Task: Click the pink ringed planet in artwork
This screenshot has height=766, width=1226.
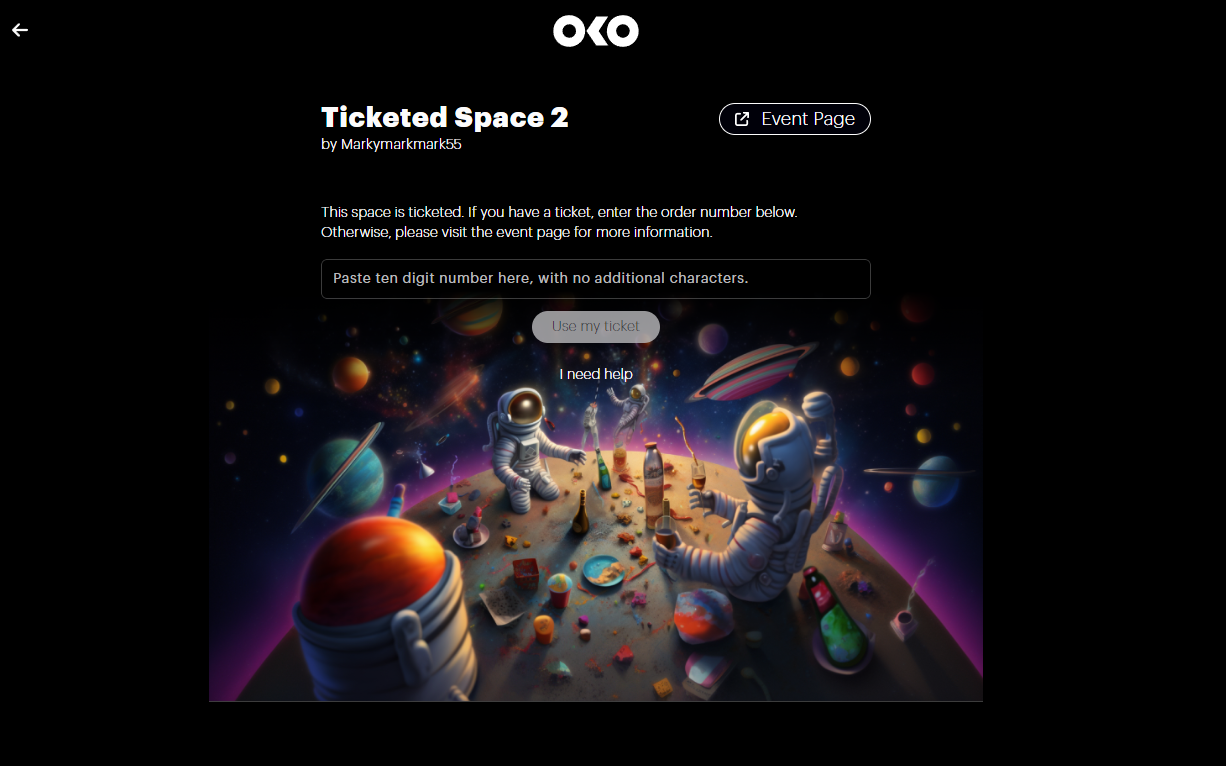Action: click(752, 371)
